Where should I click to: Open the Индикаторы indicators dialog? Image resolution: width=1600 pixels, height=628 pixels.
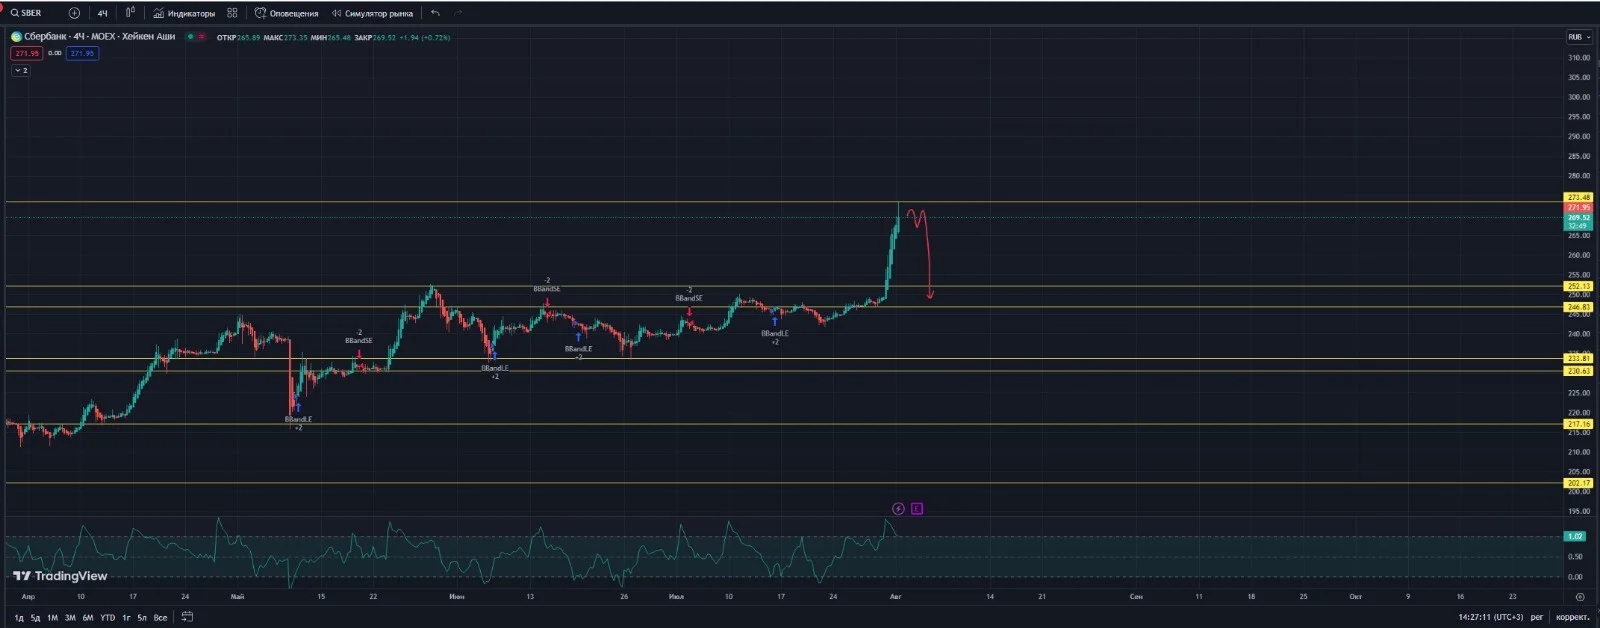pyautogui.click(x=184, y=13)
